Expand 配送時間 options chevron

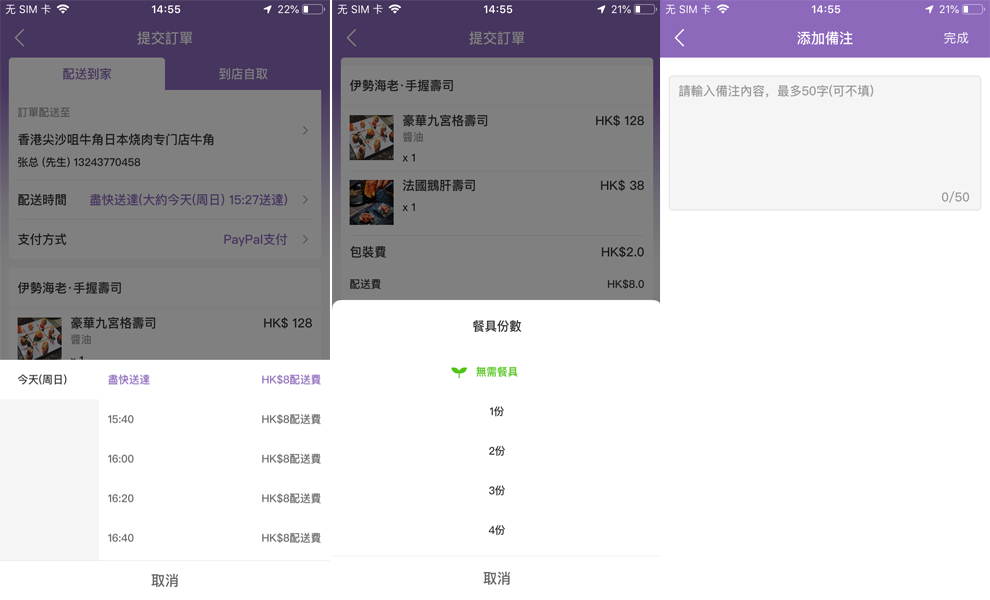coord(305,200)
